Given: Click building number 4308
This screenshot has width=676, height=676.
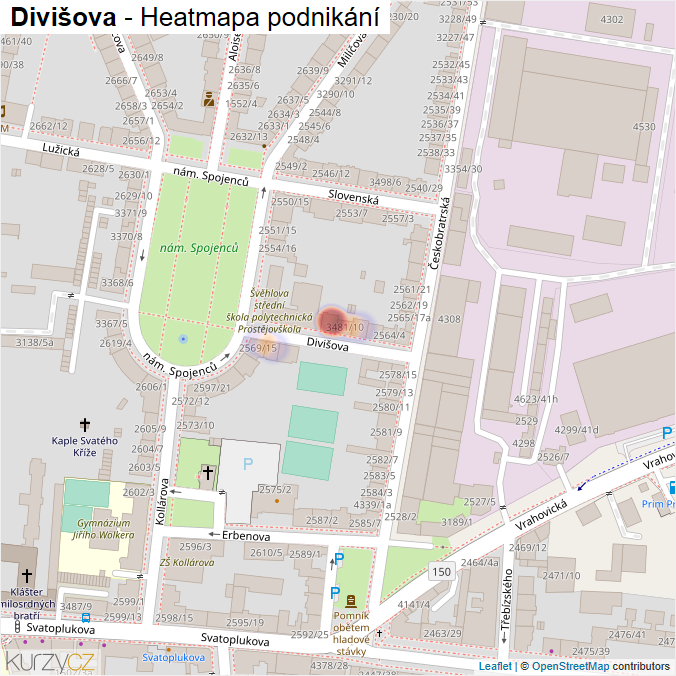Looking at the screenshot, I should [449, 319].
